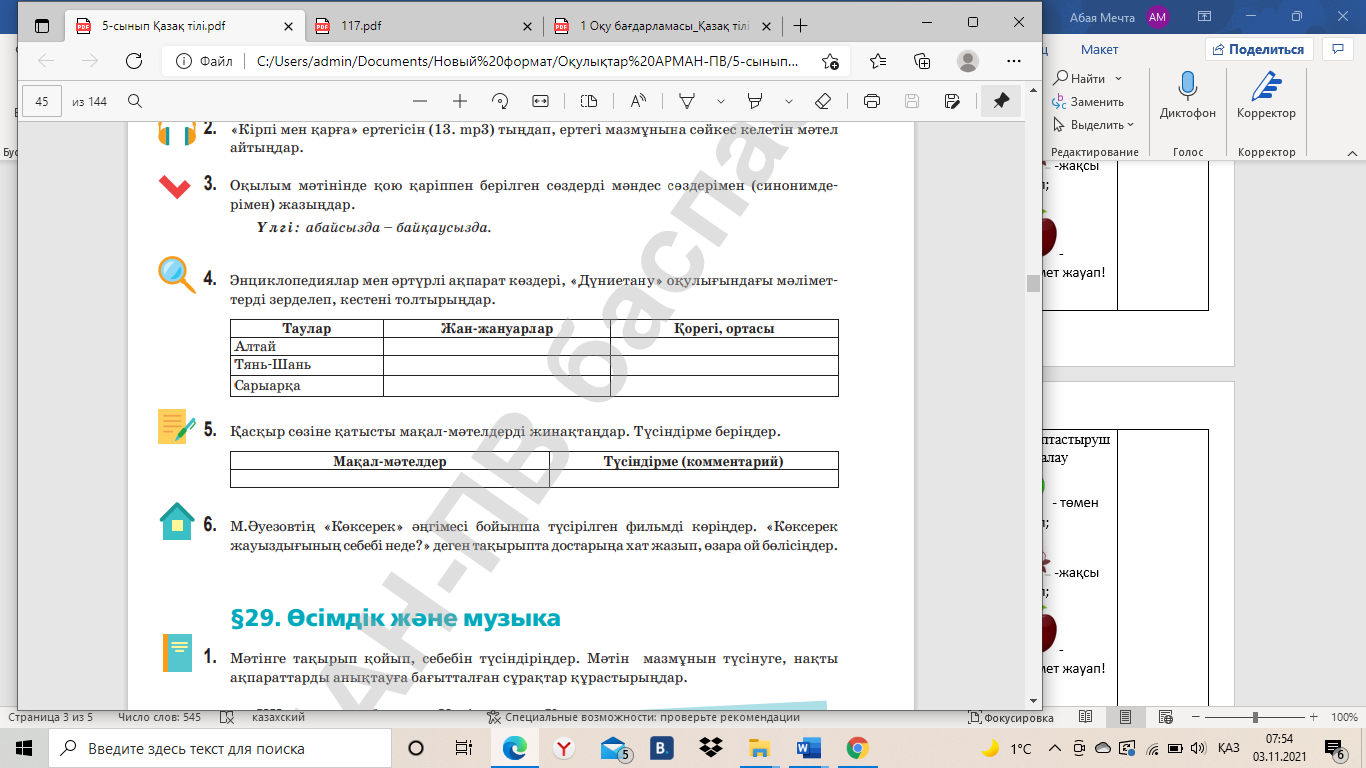The width and height of the screenshot is (1366, 768).
Task: Open Word spelling check status icon
Action: coord(228,717)
